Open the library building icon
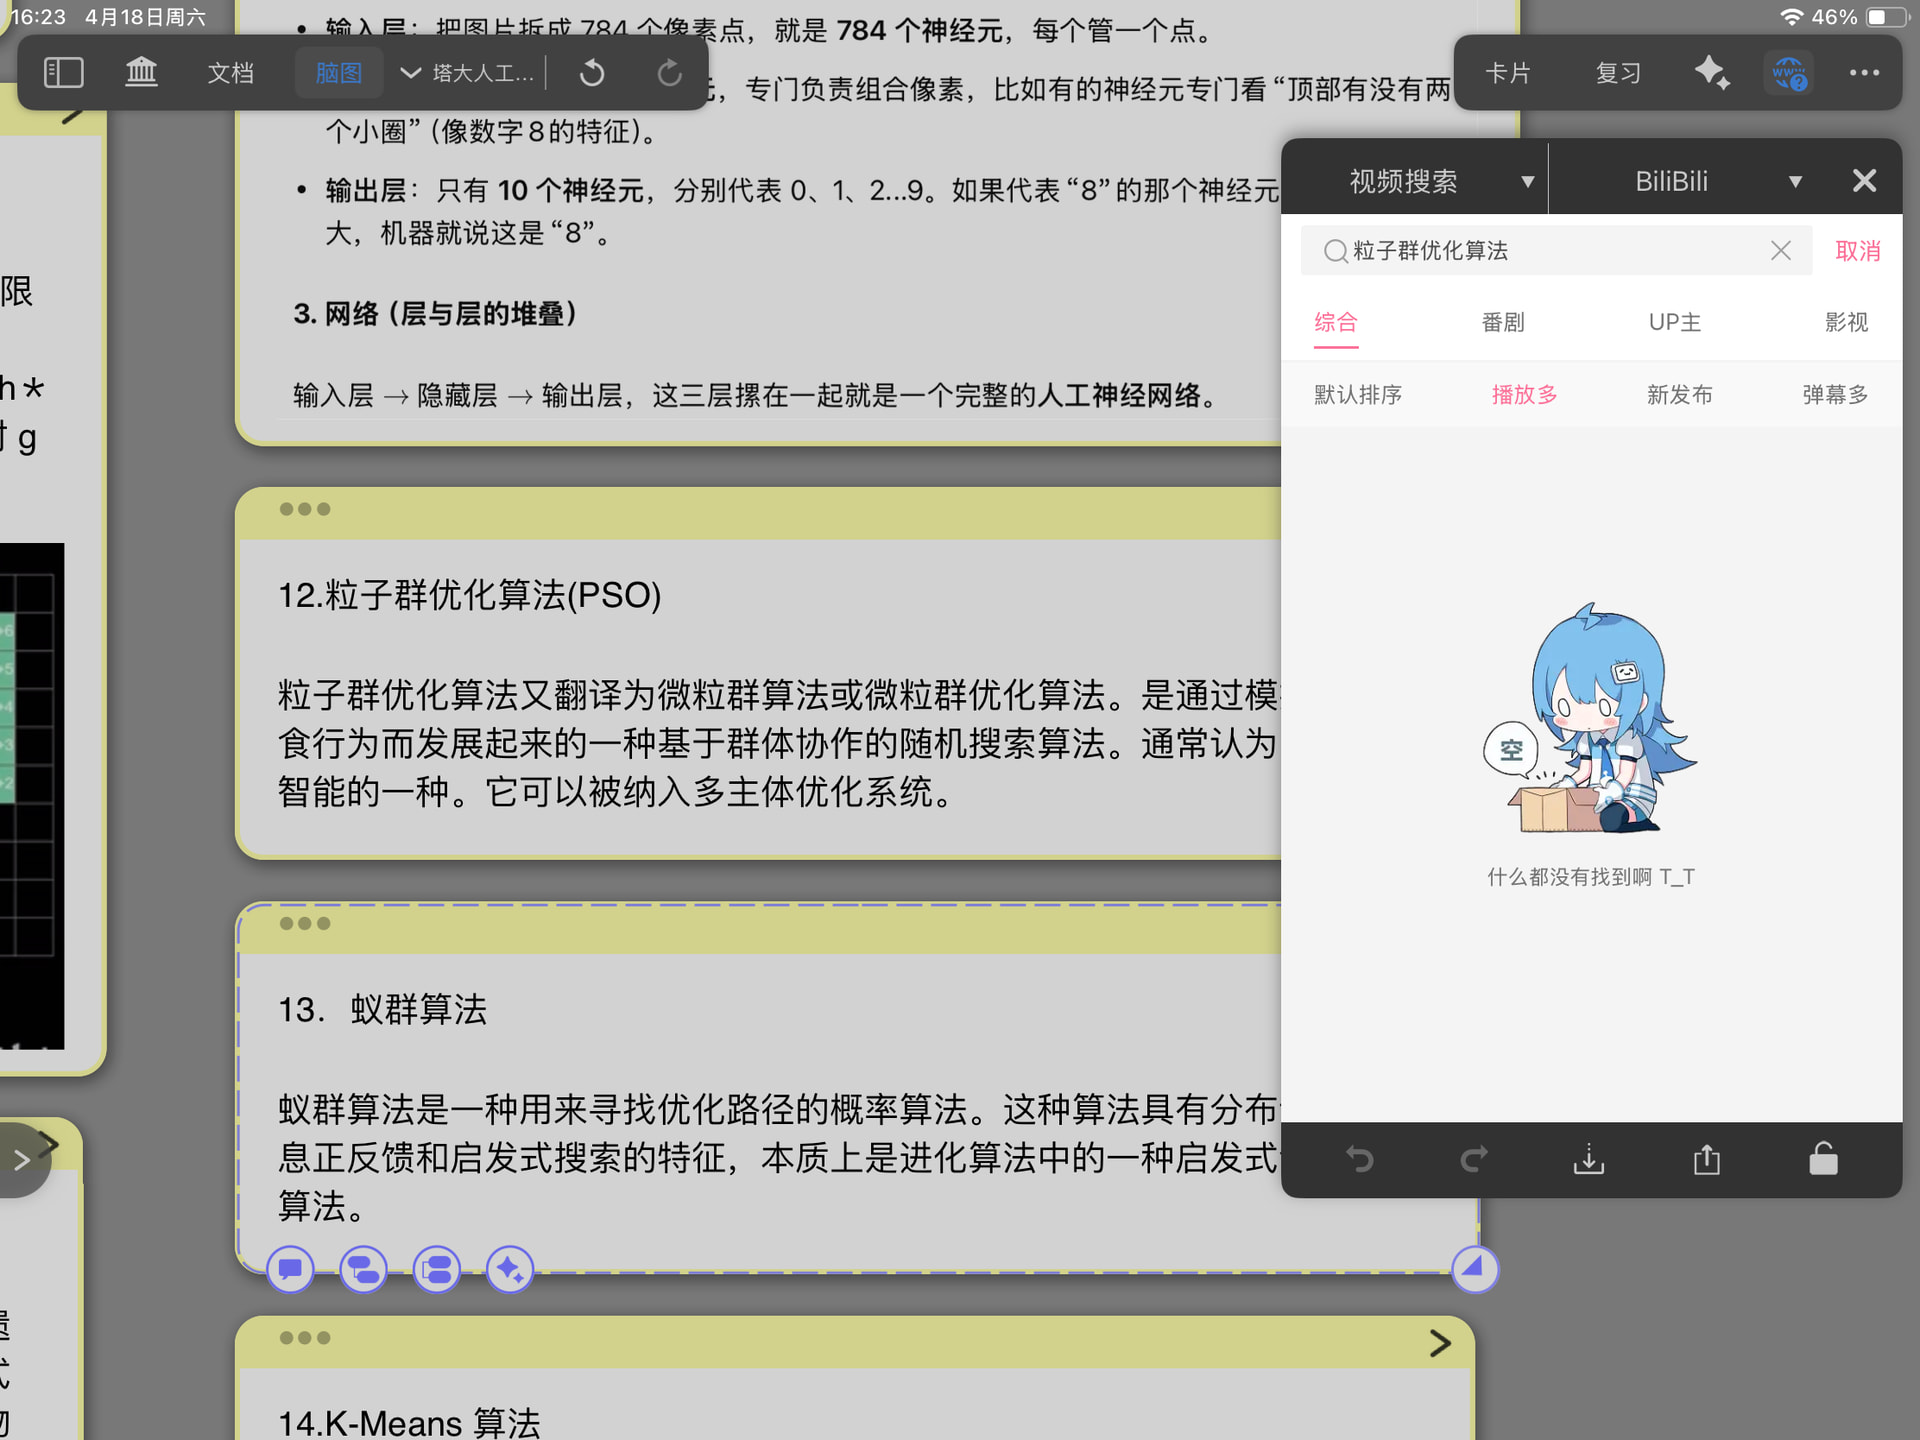The width and height of the screenshot is (1920, 1440). pyautogui.click(x=141, y=72)
